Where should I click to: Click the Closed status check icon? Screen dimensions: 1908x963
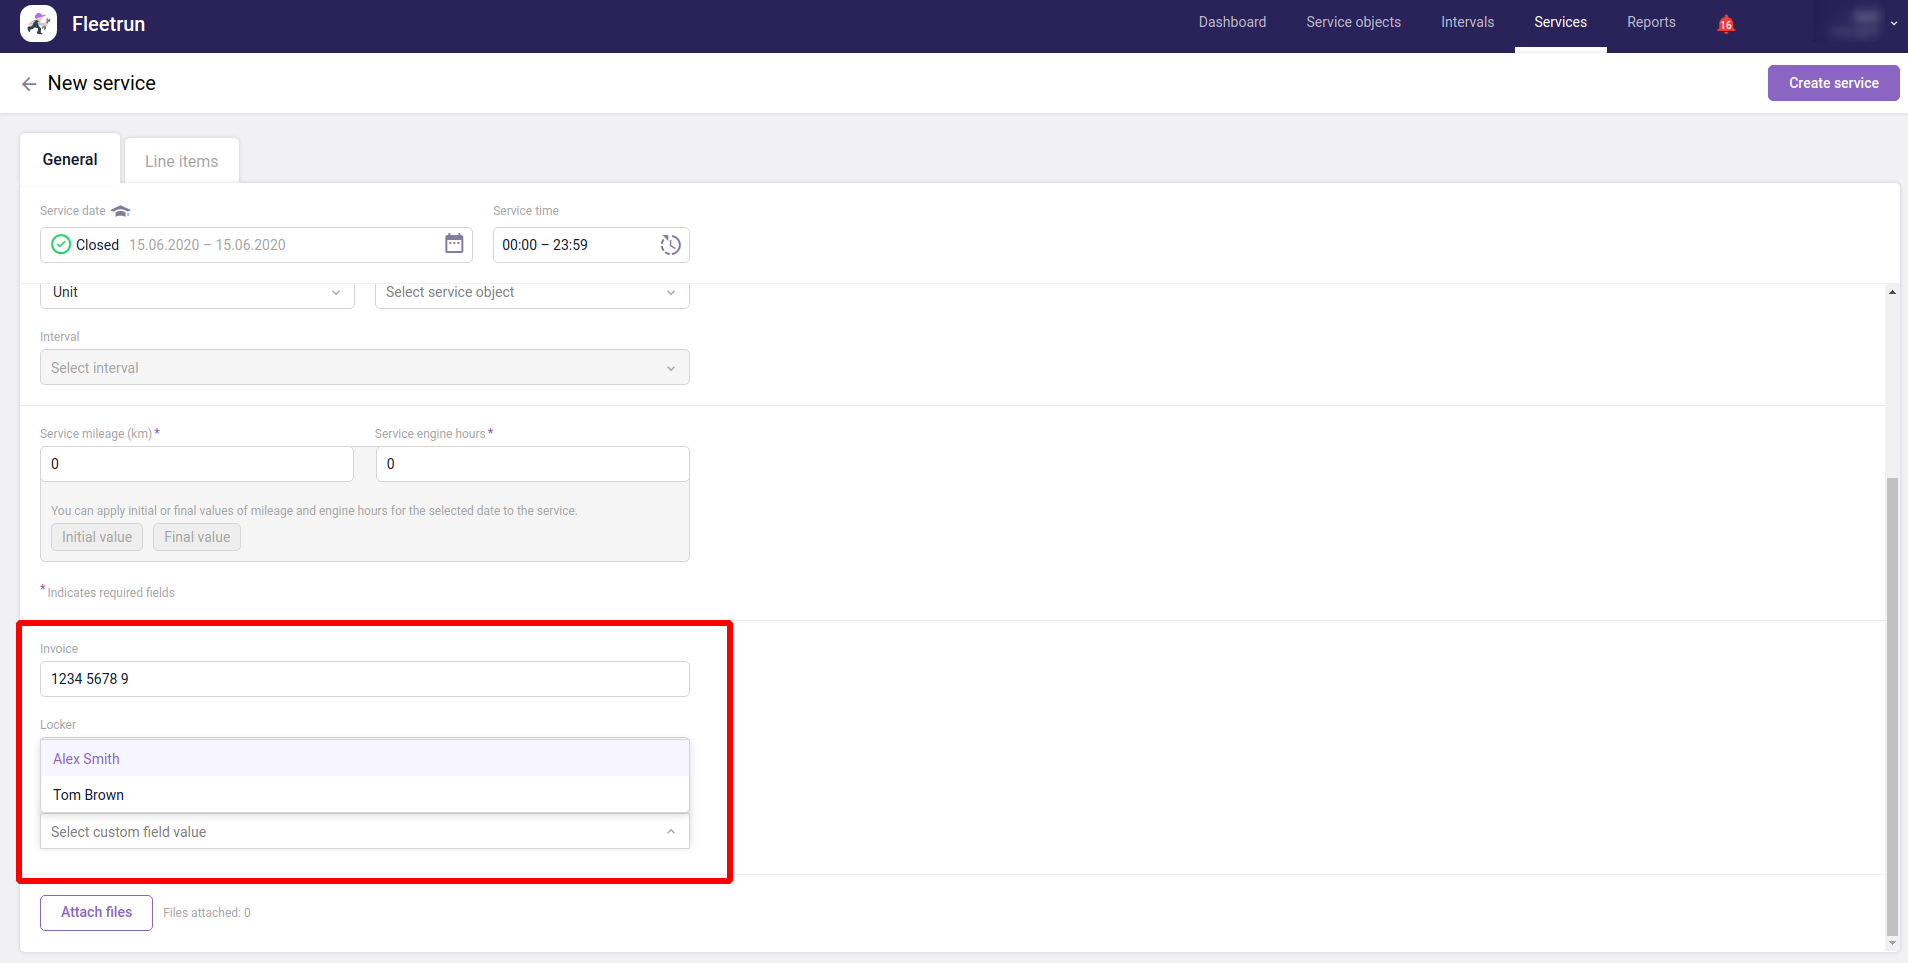(x=61, y=245)
